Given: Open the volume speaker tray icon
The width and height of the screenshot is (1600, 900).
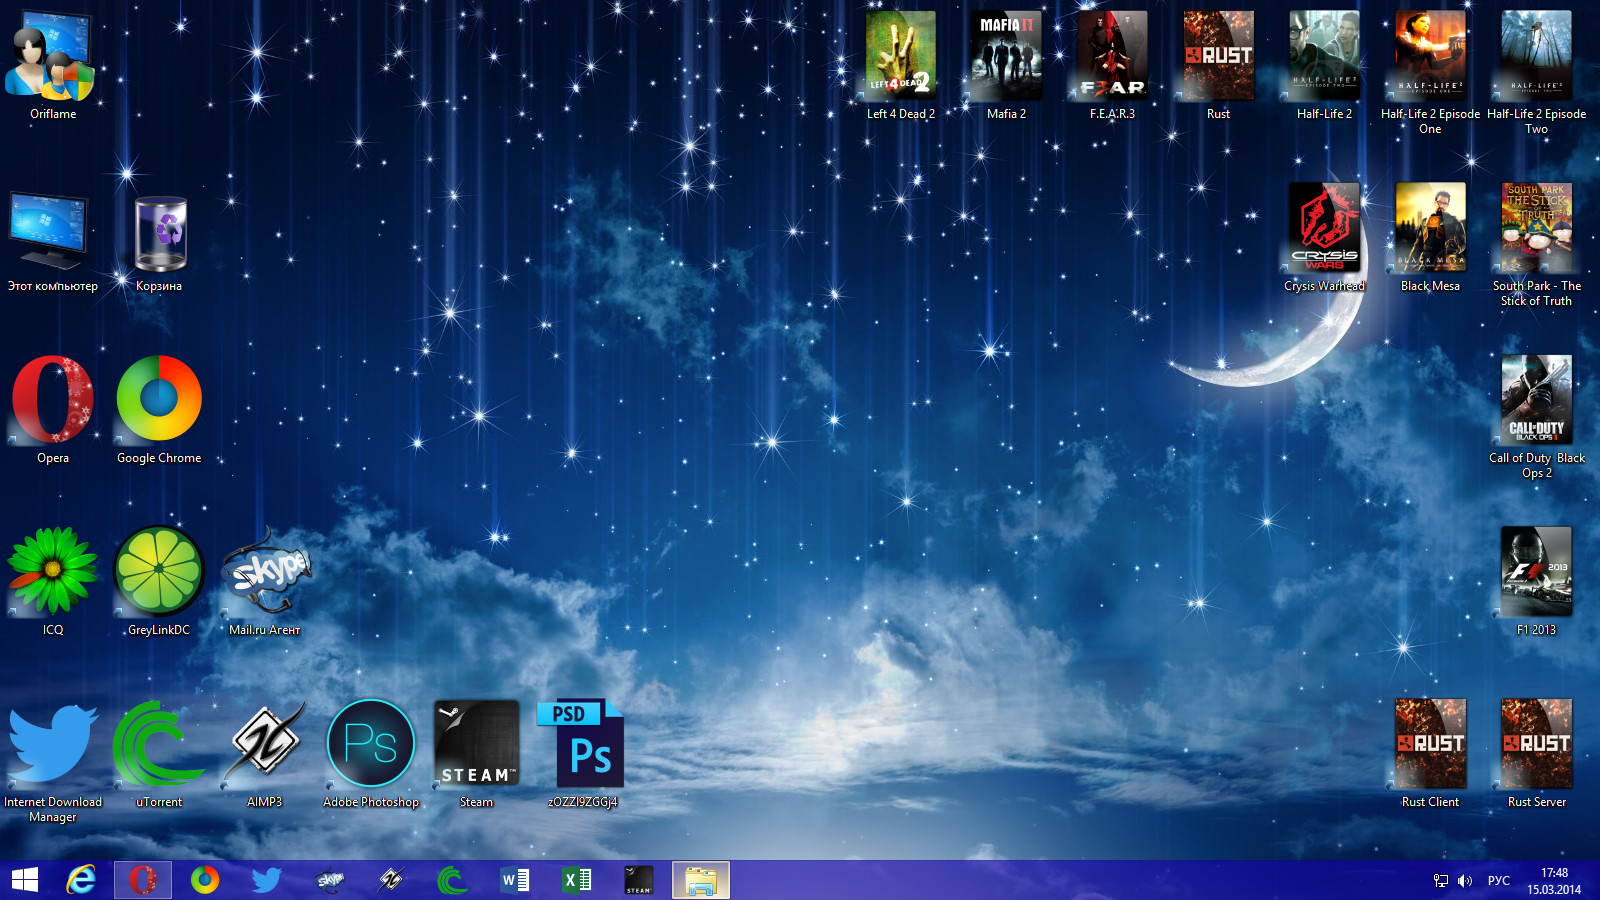Looking at the screenshot, I should (1465, 881).
